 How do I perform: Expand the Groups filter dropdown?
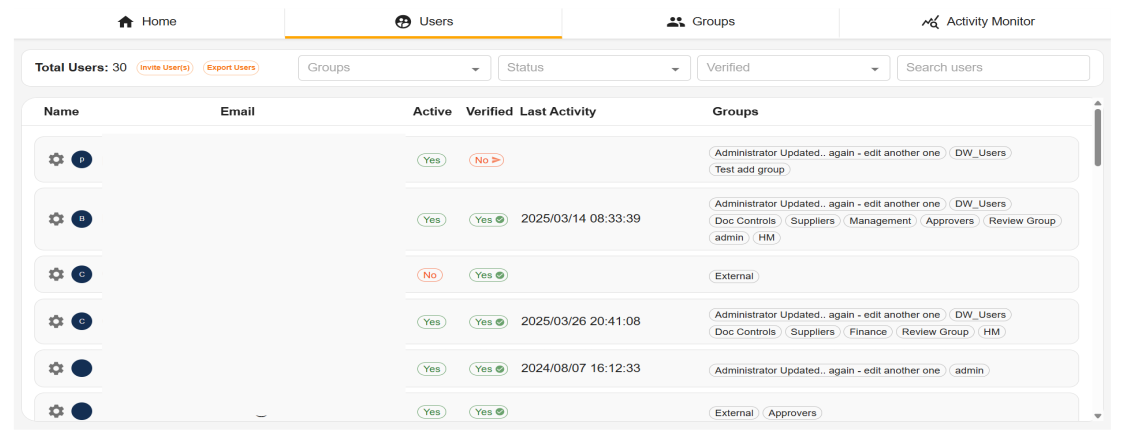394,68
